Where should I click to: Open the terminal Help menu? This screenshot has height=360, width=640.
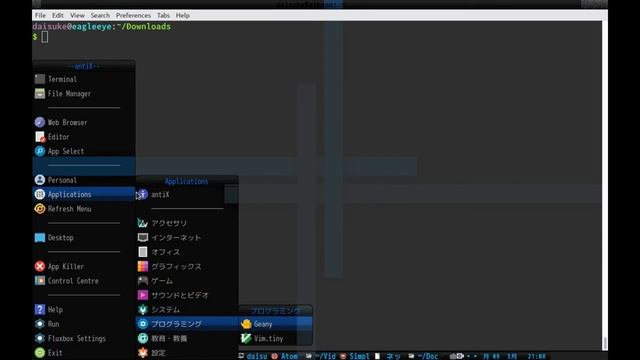(182, 16)
